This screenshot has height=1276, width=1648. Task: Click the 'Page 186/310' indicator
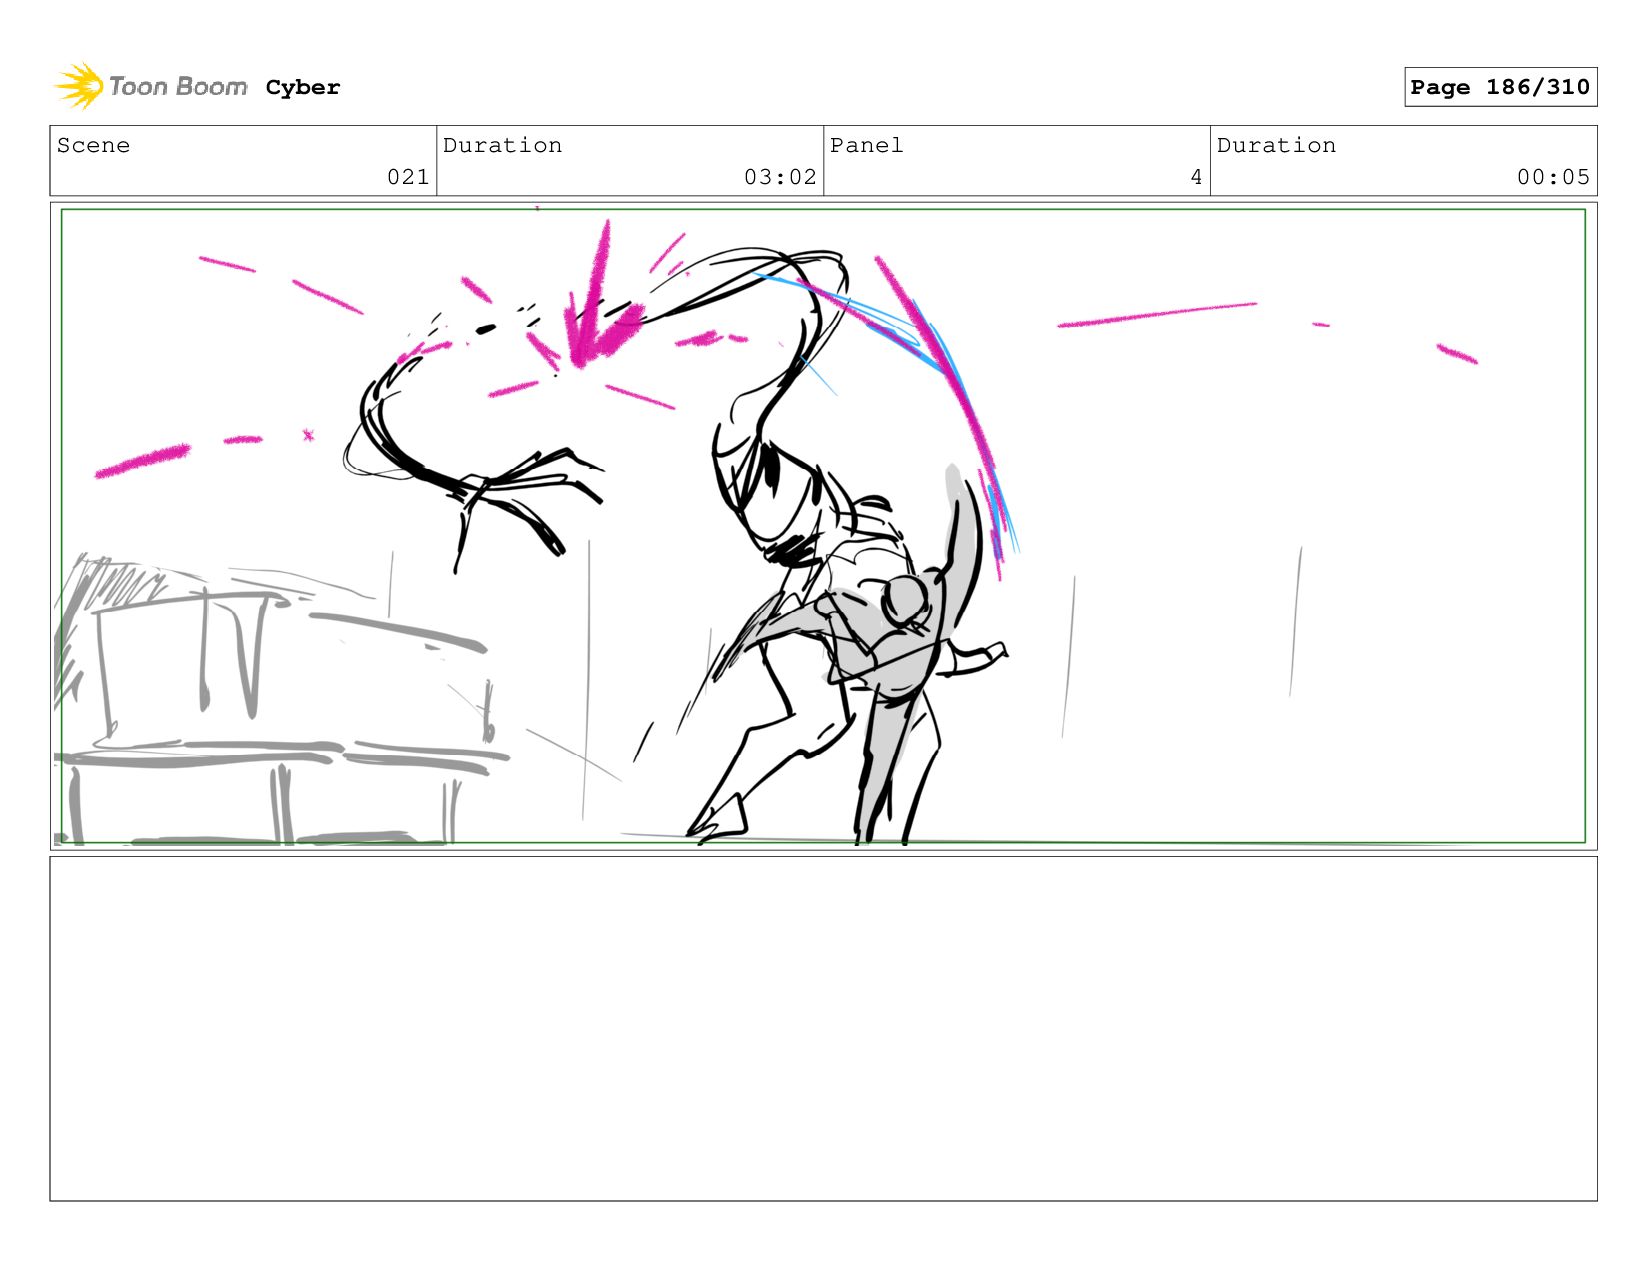(1500, 87)
